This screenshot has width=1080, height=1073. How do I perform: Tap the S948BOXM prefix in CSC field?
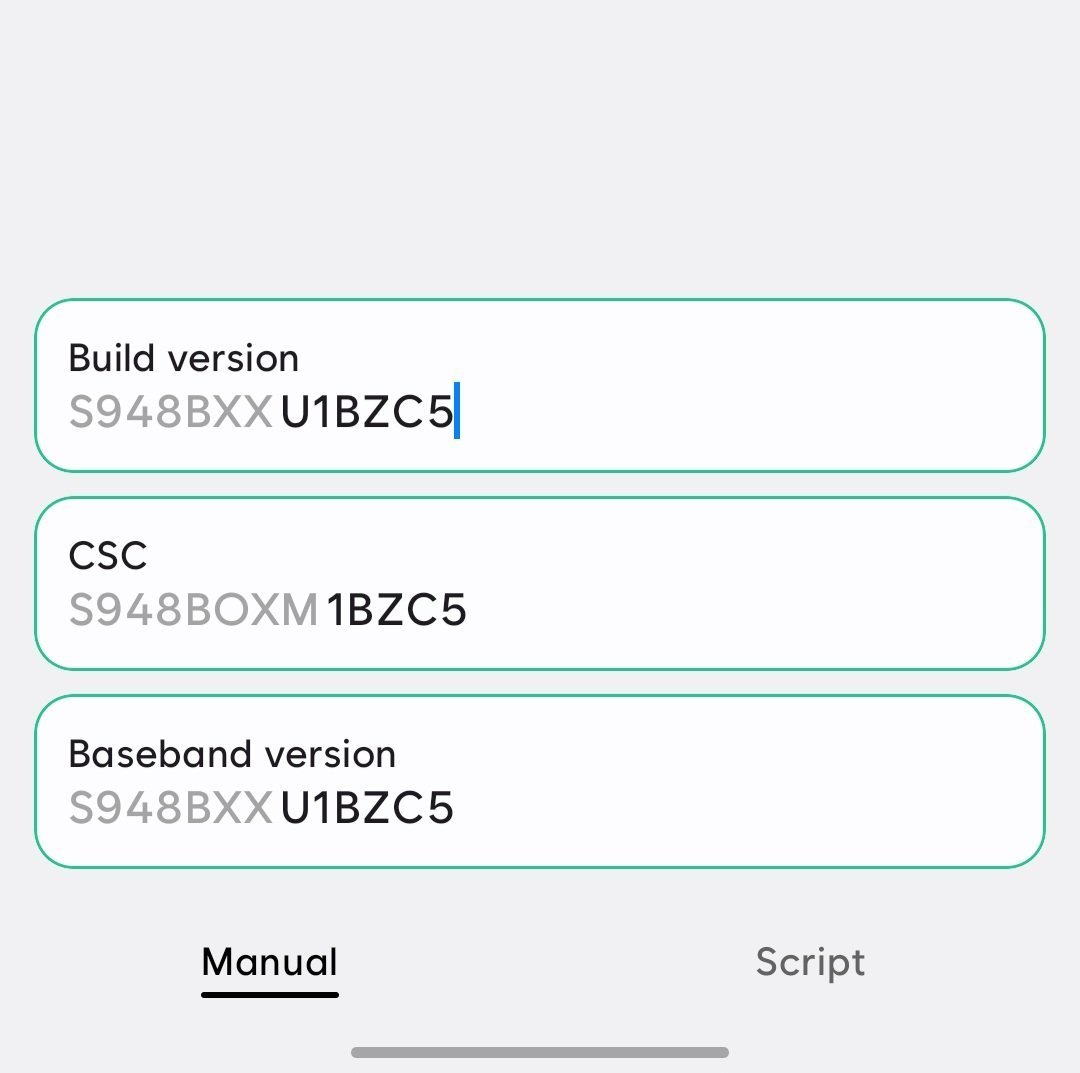click(x=193, y=608)
